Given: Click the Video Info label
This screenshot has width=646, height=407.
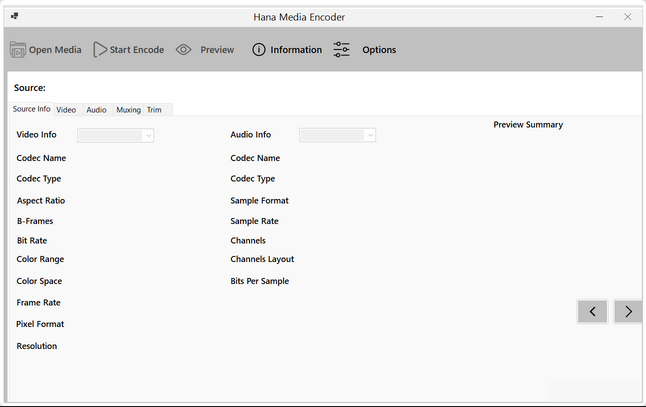Looking at the screenshot, I should coord(36,135).
